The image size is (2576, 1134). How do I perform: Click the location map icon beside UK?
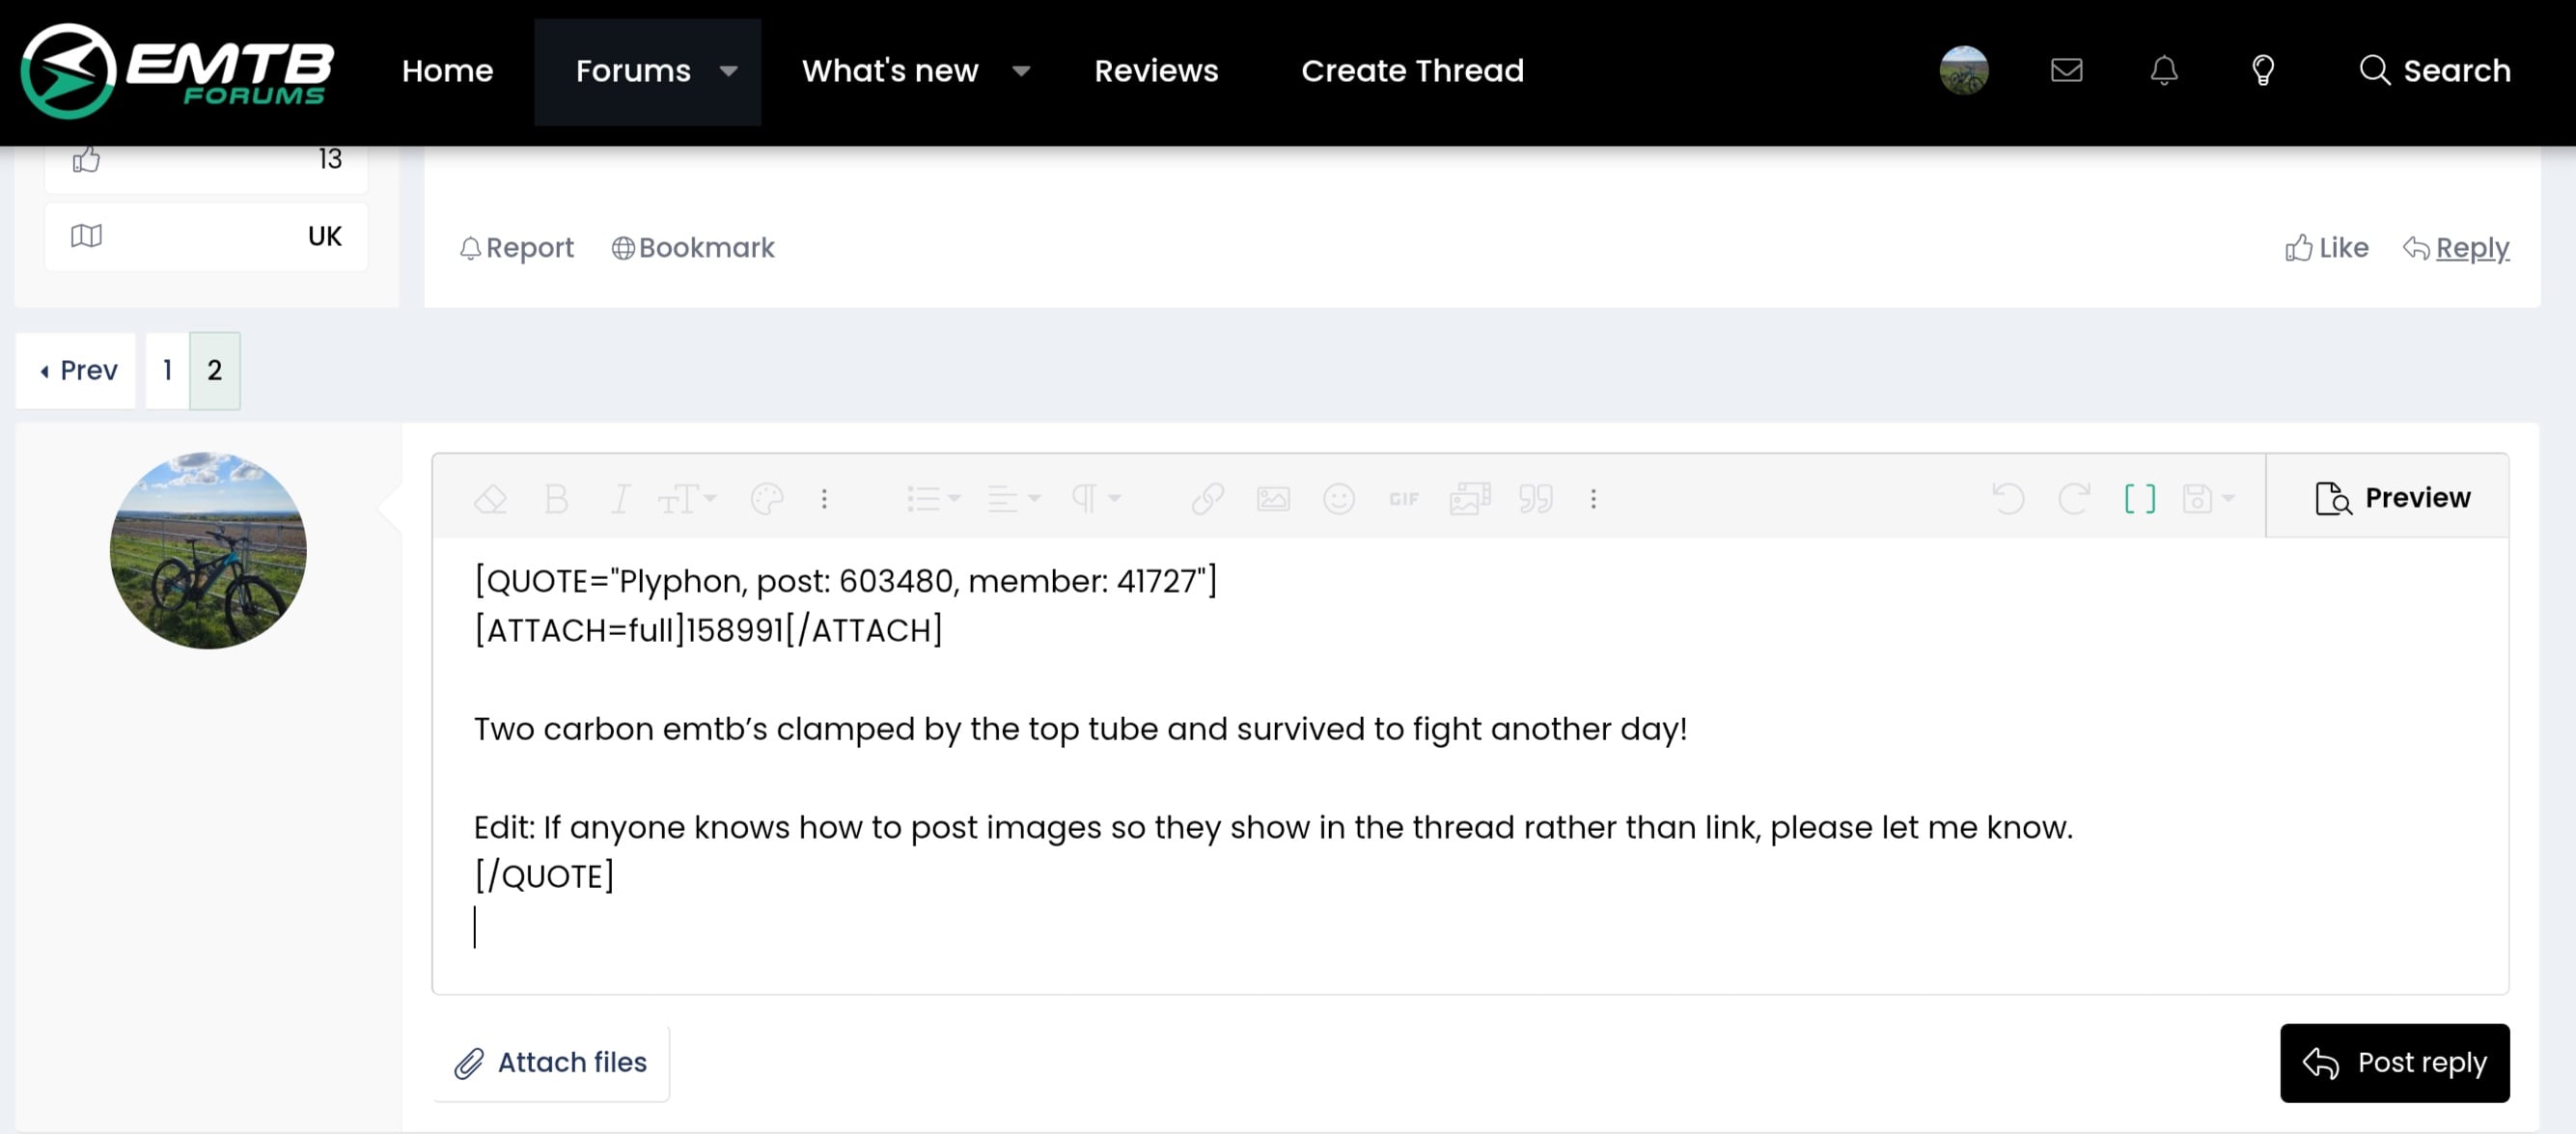tap(86, 236)
